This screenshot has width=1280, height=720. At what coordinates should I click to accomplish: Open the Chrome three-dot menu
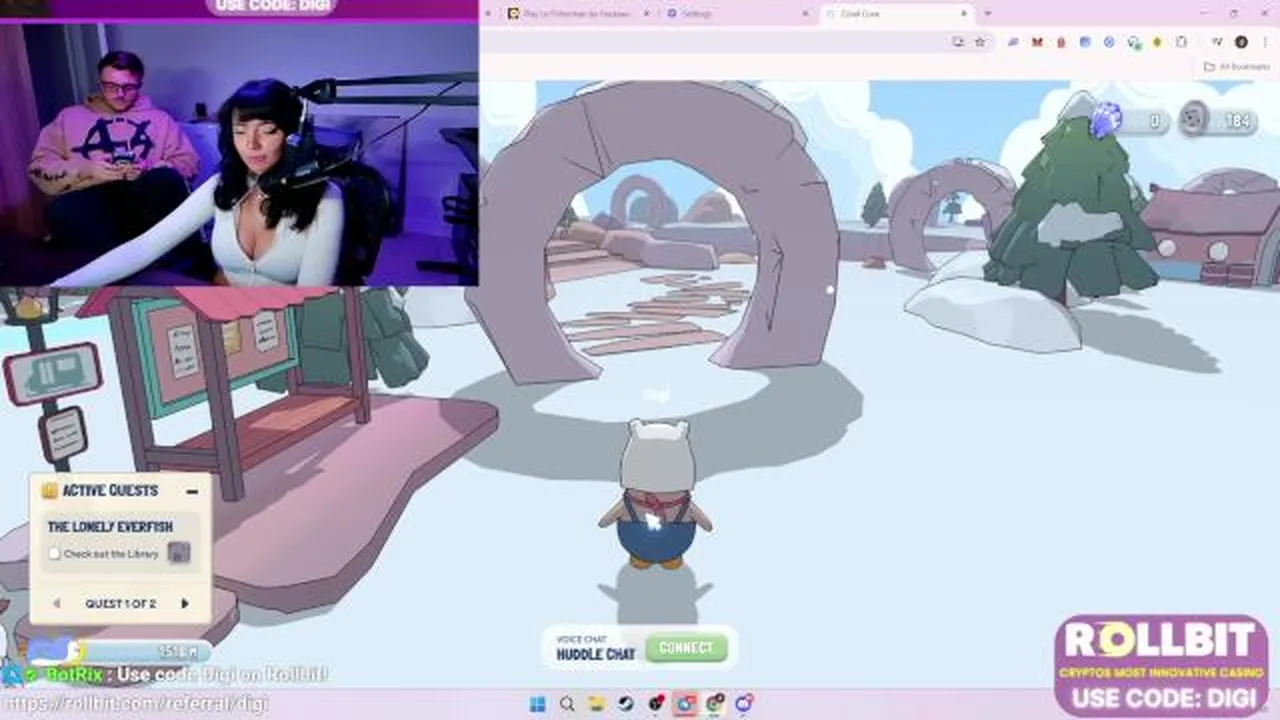tap(1265, 42)
